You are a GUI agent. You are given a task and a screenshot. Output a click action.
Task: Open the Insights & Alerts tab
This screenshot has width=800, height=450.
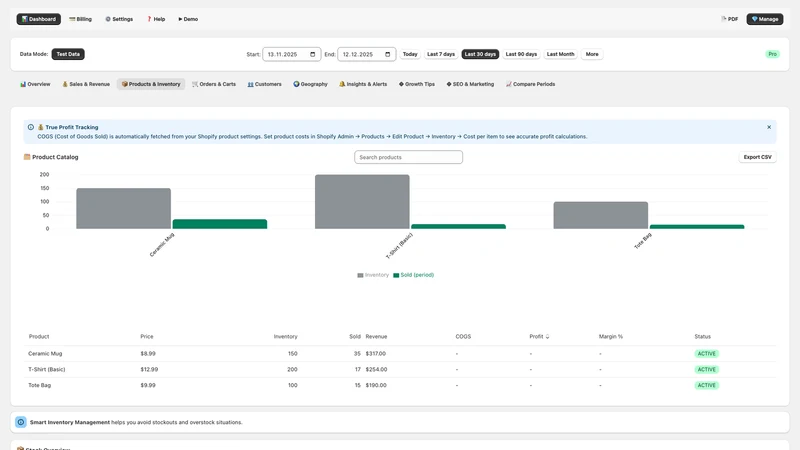click(x=363, y=84)
